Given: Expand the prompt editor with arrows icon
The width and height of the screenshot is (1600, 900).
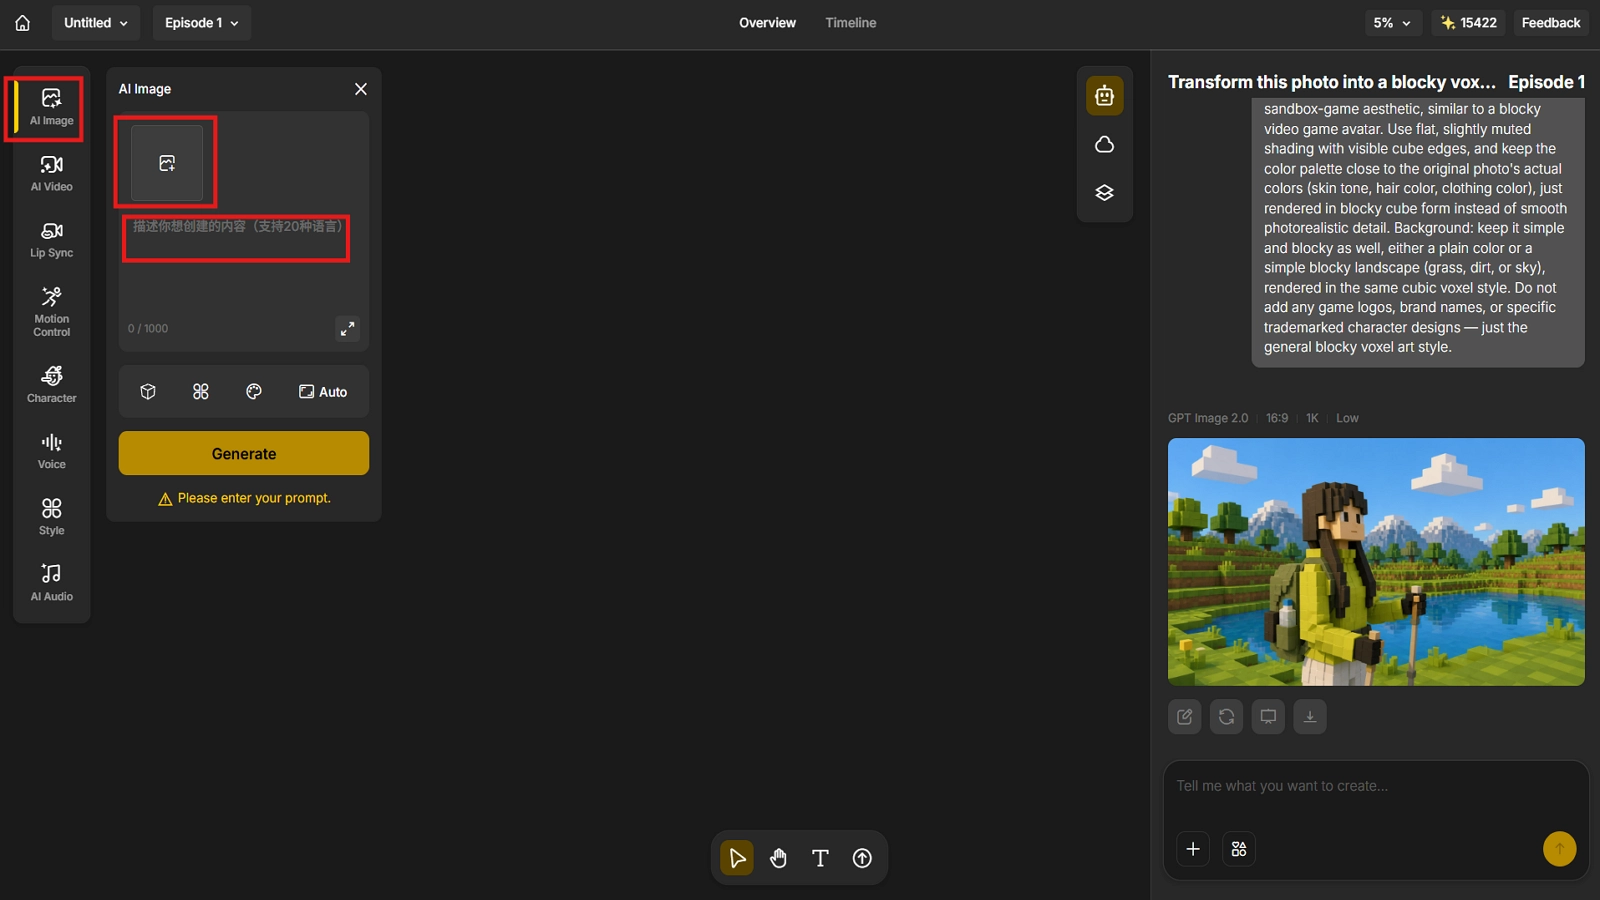Looking at the screenshot, I should [347, 328].
